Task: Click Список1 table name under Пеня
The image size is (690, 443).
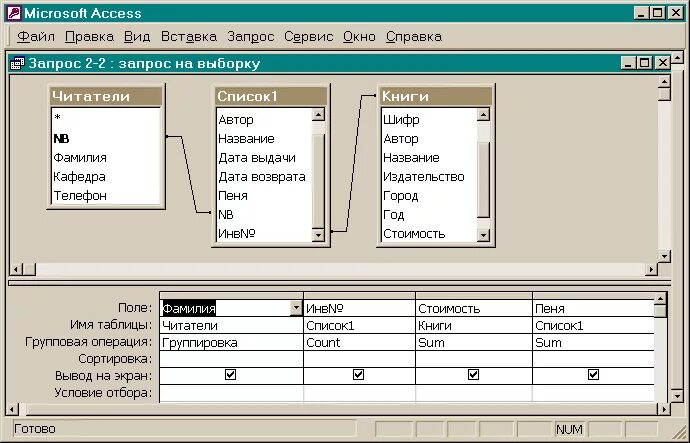Action: tap(594, 326)
